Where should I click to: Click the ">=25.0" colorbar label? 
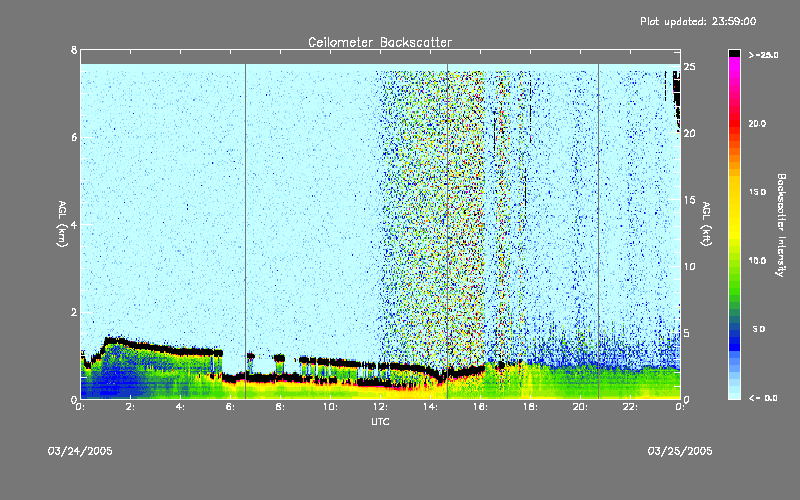[763, 55]
